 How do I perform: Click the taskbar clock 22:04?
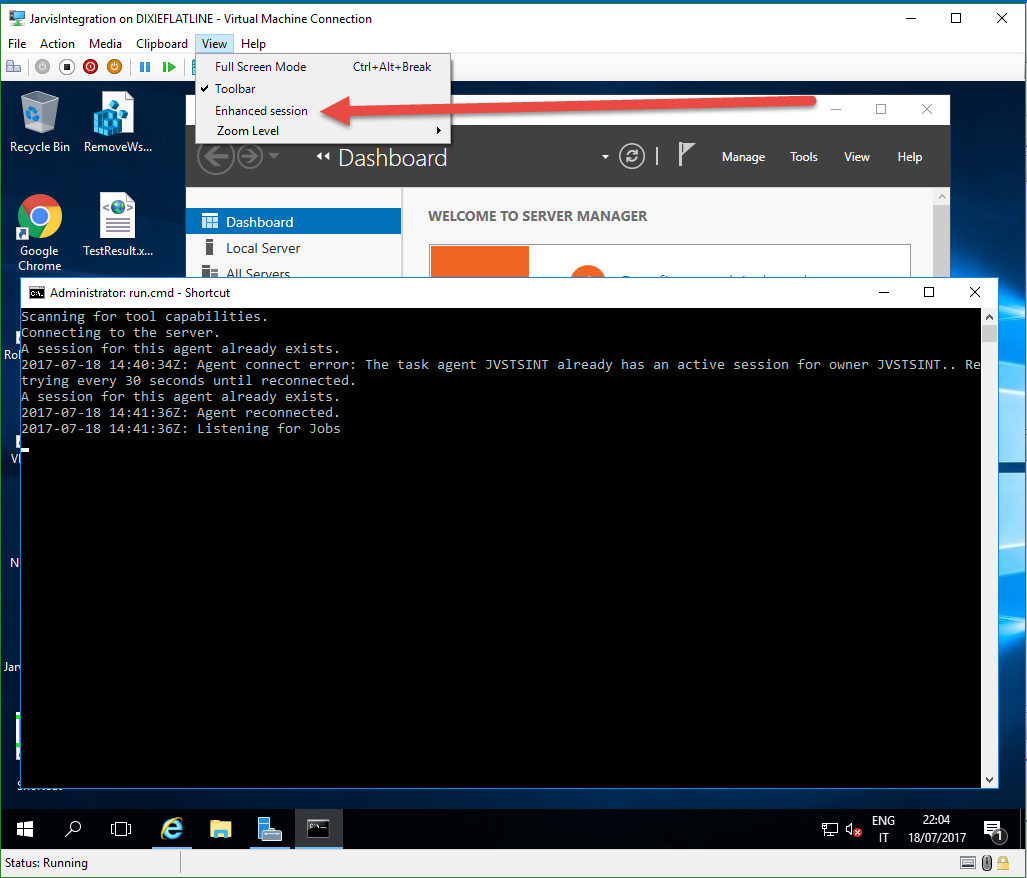point(937,829)
